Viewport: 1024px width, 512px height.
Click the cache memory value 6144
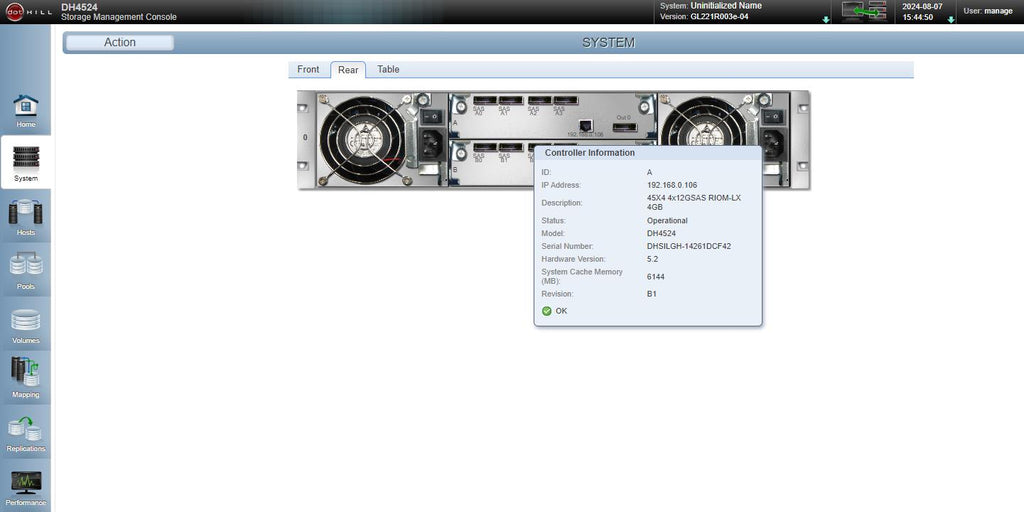(656, 277)
